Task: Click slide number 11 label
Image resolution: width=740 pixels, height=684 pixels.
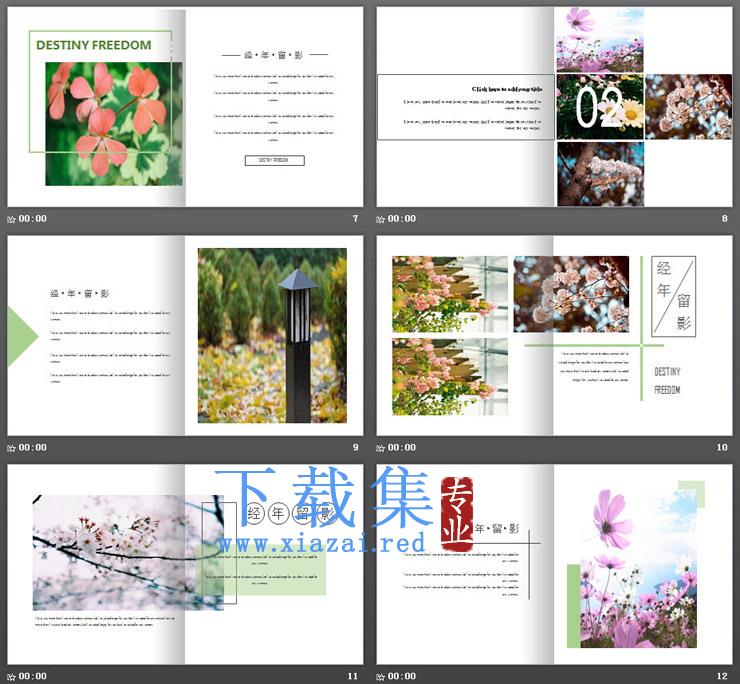Action: click(x=353, y=676)
